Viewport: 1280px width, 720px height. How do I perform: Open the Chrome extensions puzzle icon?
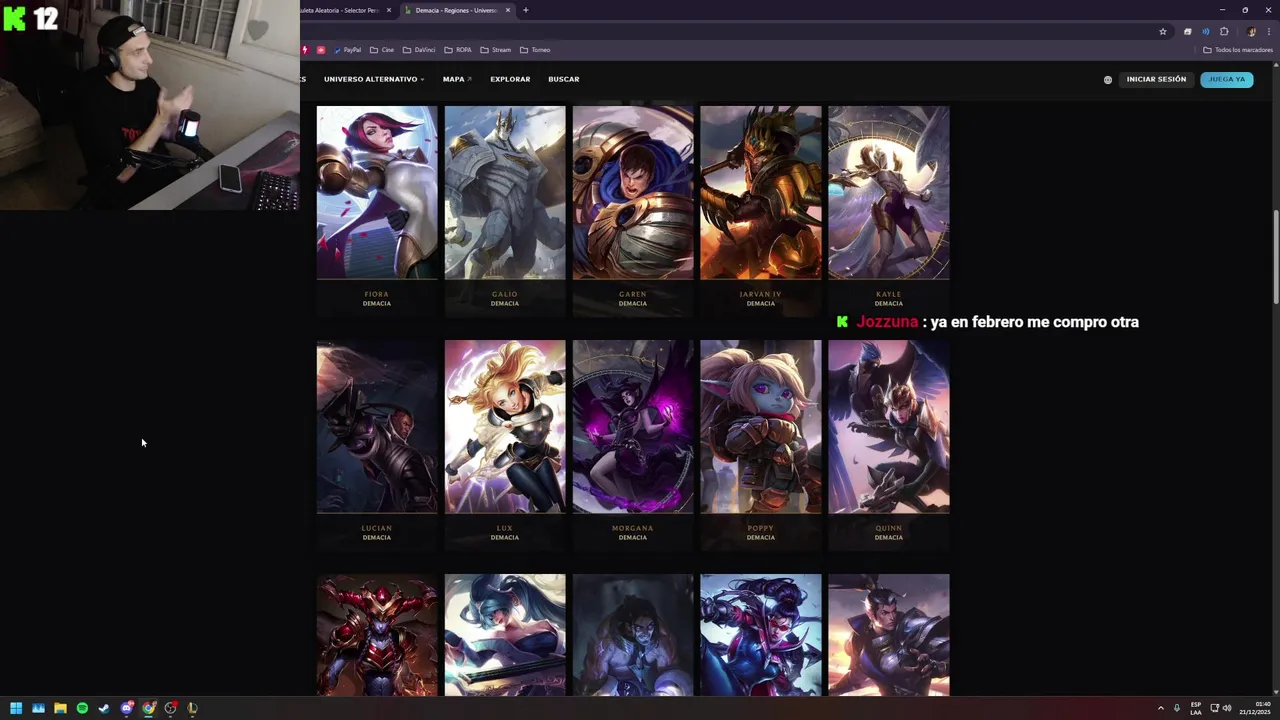pos(1224,32)
